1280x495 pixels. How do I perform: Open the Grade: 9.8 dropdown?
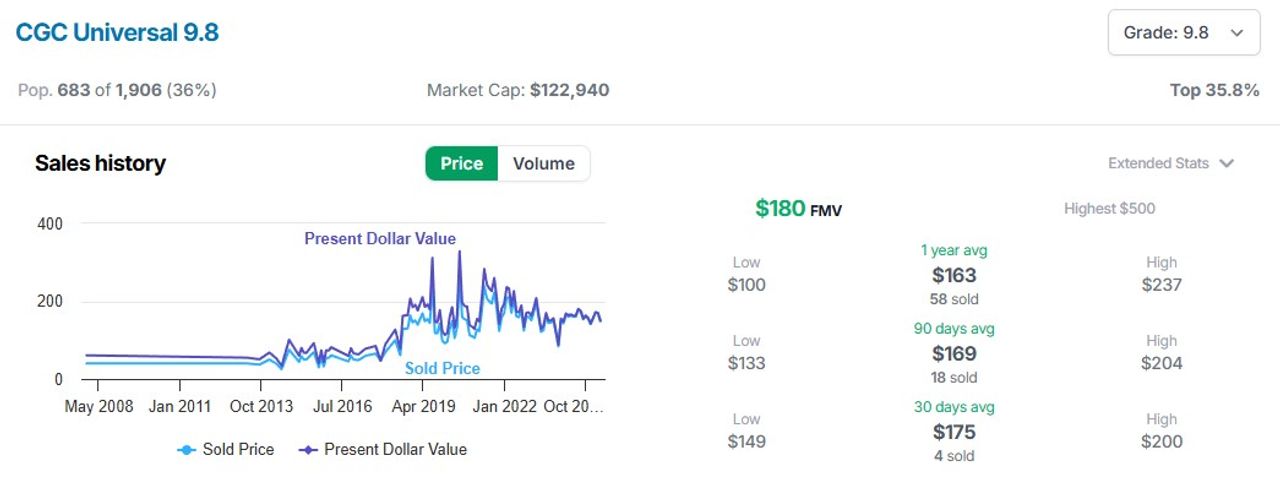pos(1184,33)
